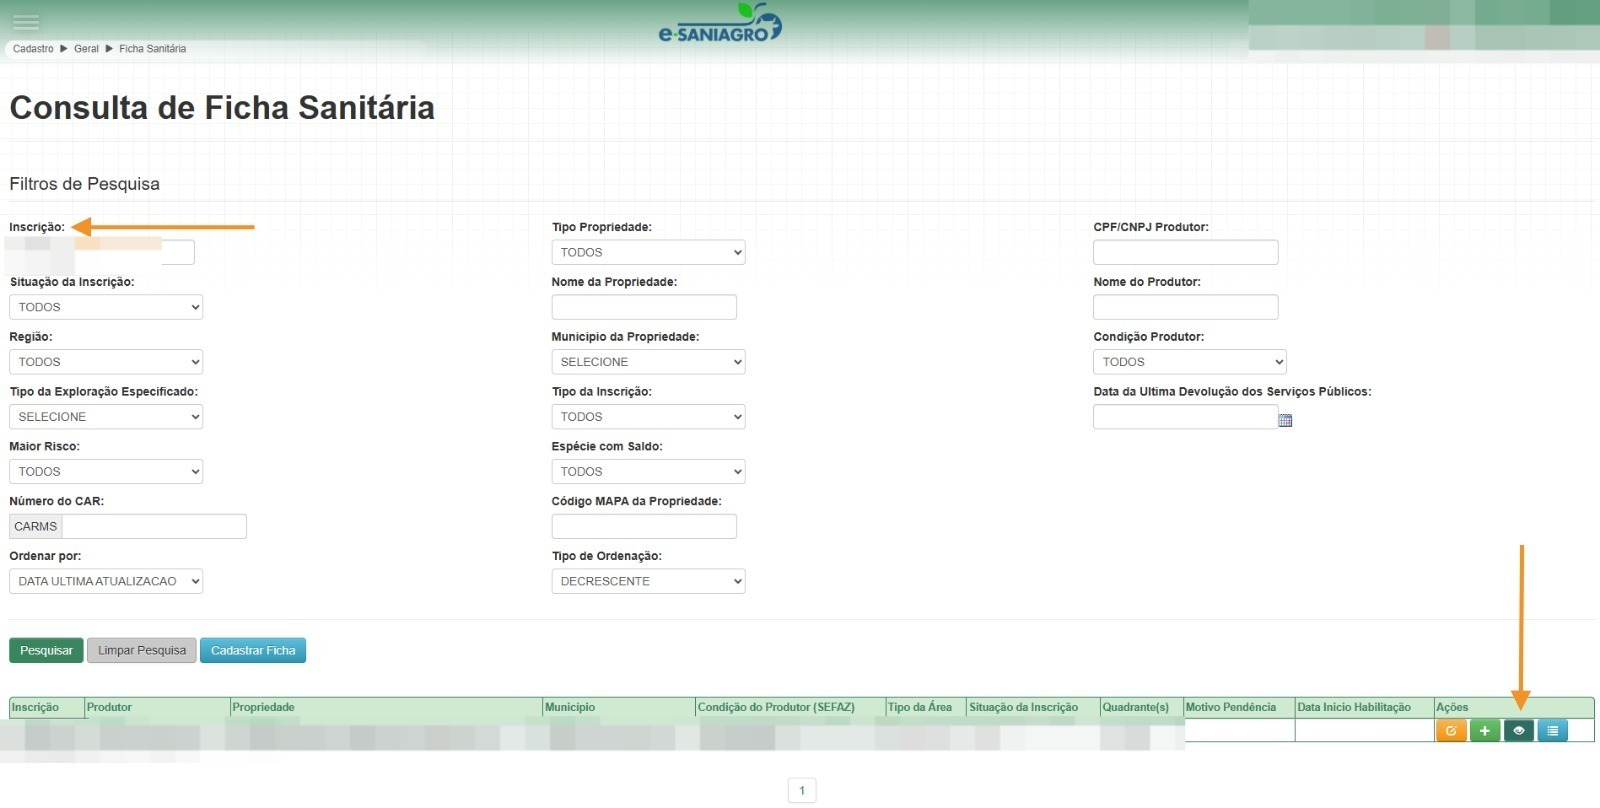Go to page 1 in pagination
Viewport: 1600px width, 808px height.
802,790
